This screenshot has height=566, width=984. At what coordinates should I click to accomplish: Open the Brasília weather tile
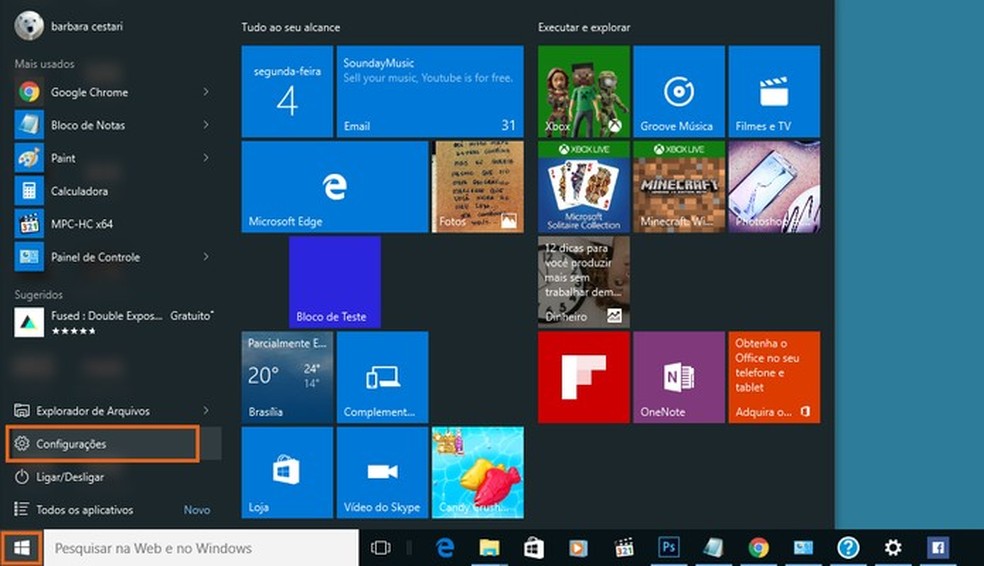coord(287,377)
